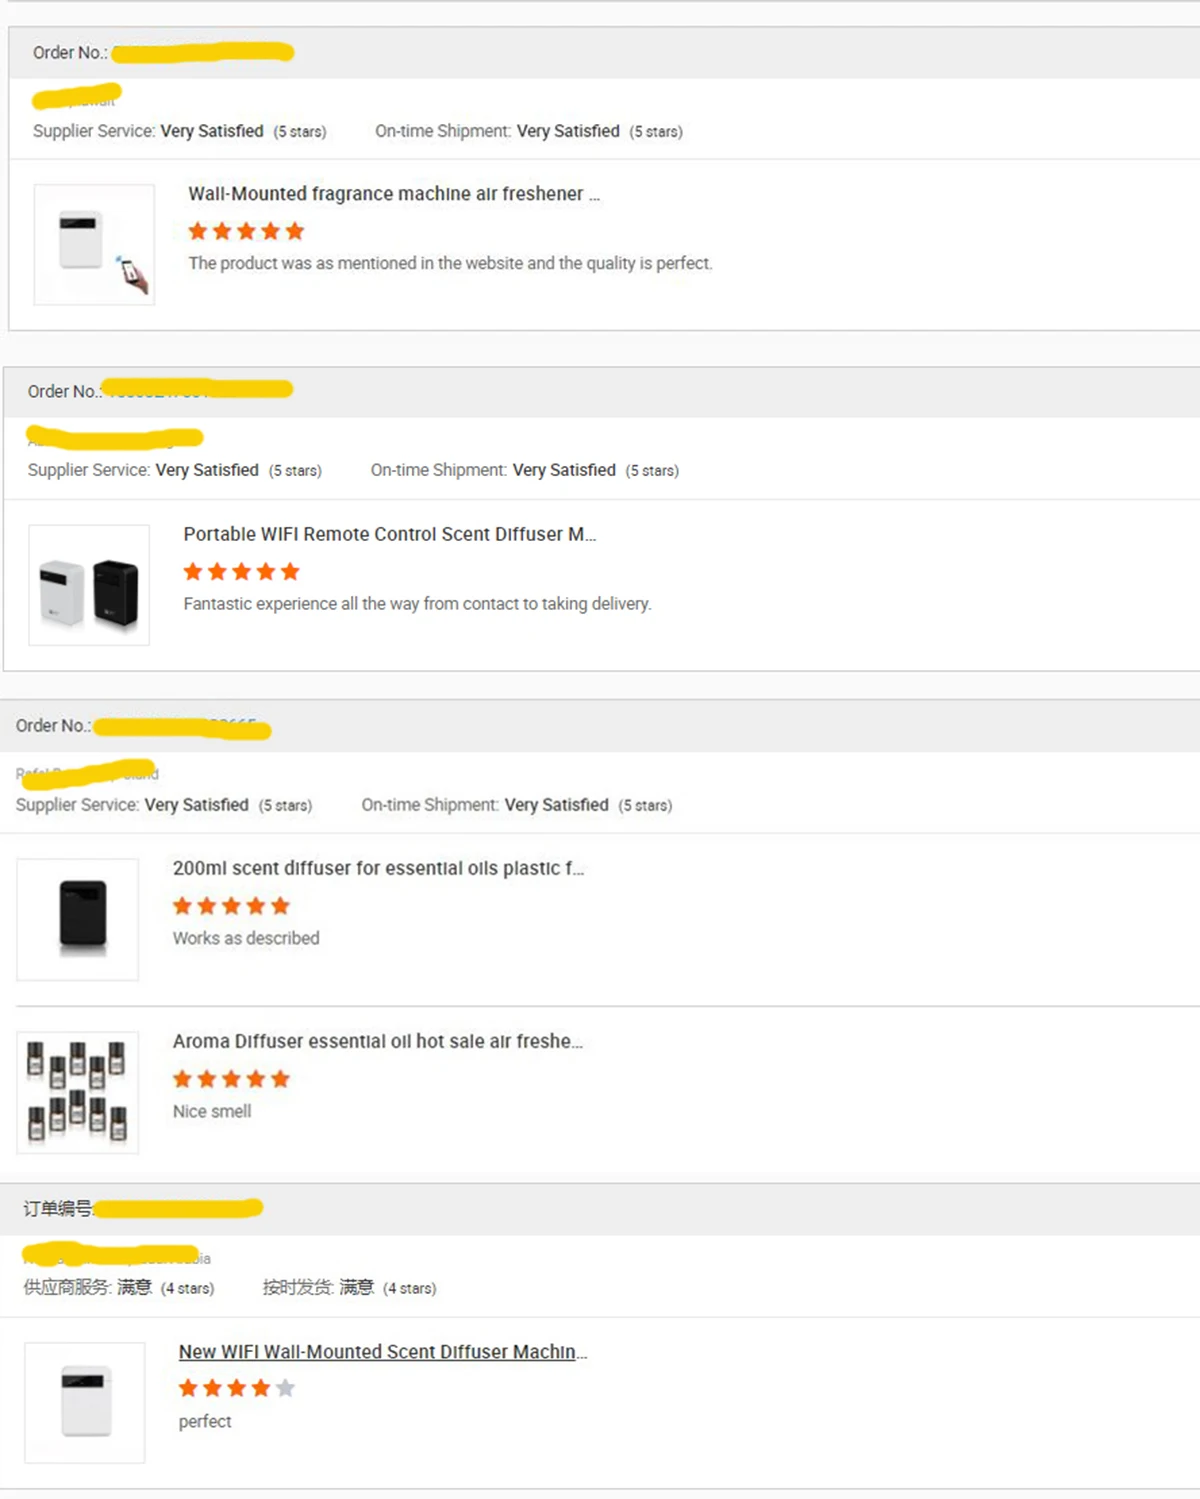This screenshot has height=1499, width=1200.
Task: Click the Portable WIFI Scent Diffuser thumbnail
Action: [89, 585]
